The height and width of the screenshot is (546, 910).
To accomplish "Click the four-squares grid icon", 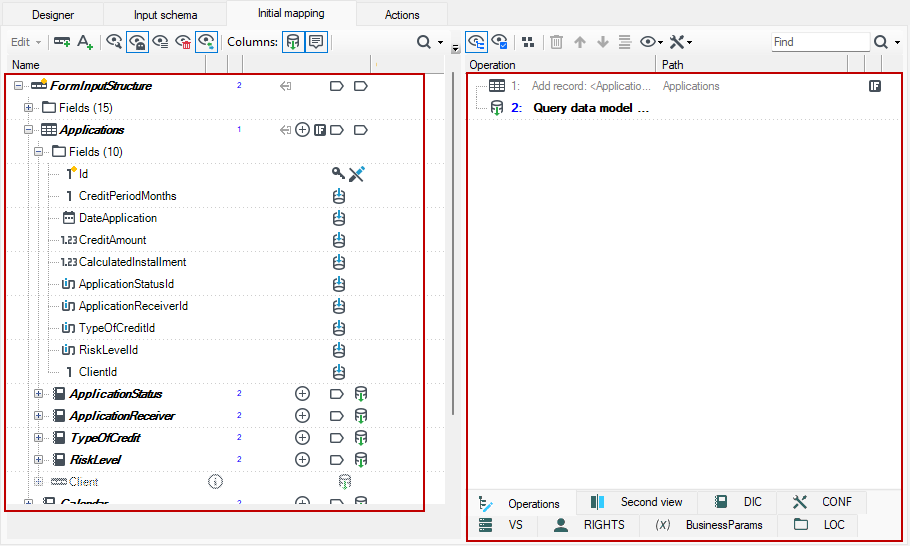I will point(528,42).
